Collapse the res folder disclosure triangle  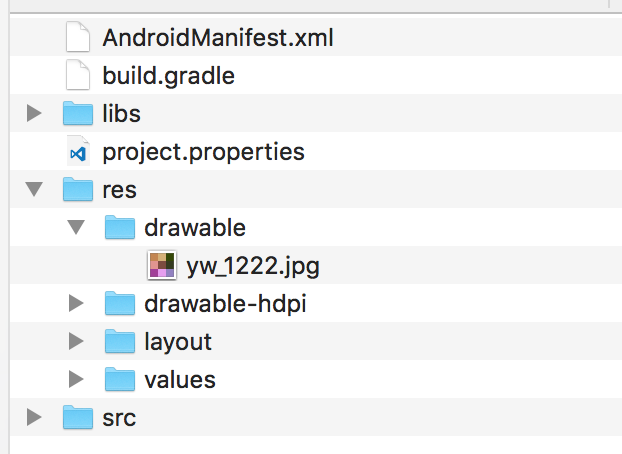35,189
